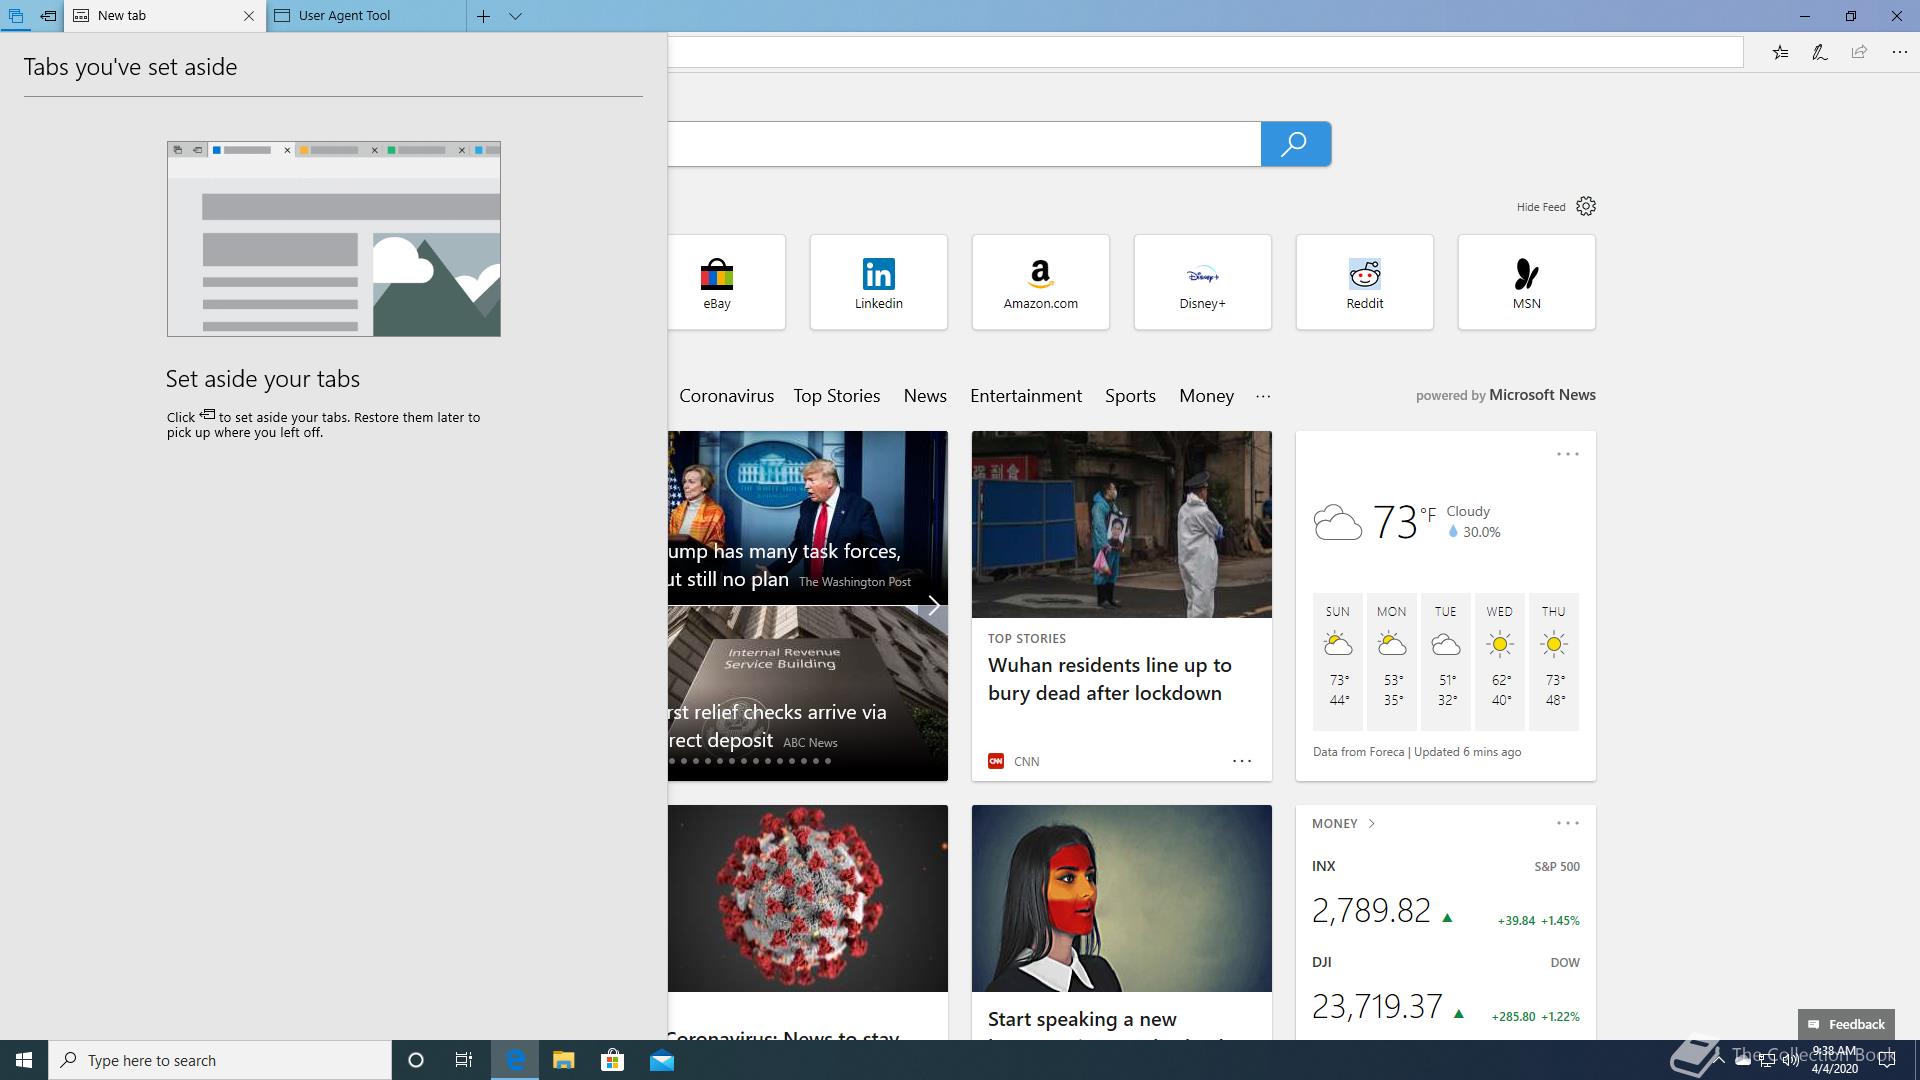This screenshot has height=1080, width=1920.
Task: Click the Share page icon
Action: [1859, 52]
